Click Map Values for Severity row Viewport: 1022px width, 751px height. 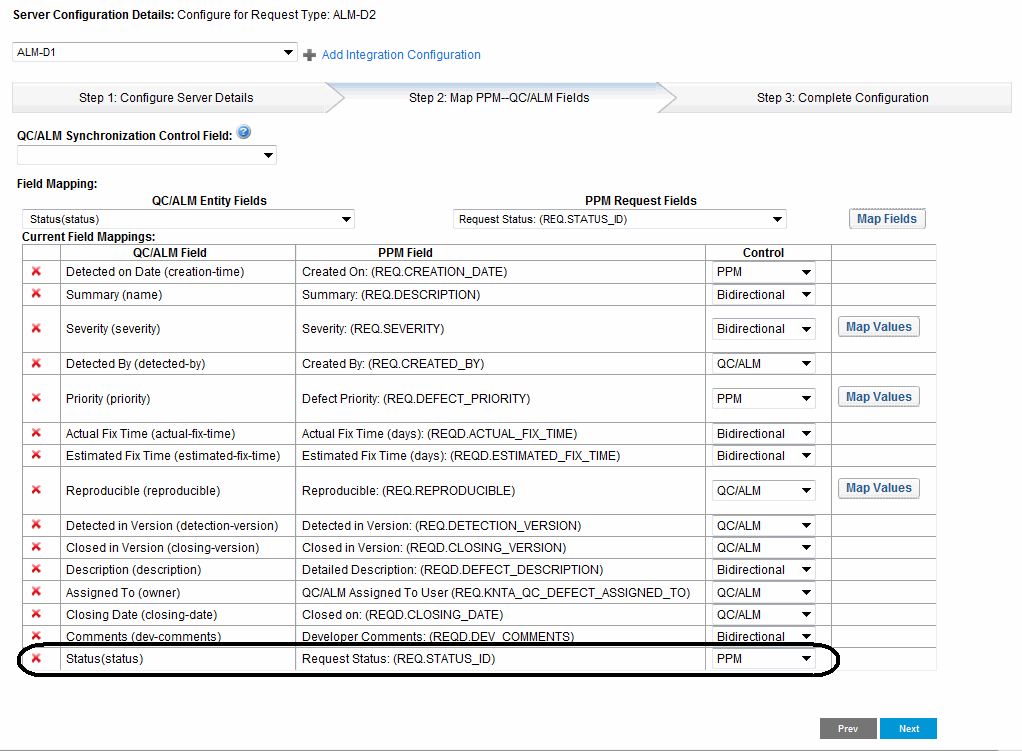pos(878,327)
